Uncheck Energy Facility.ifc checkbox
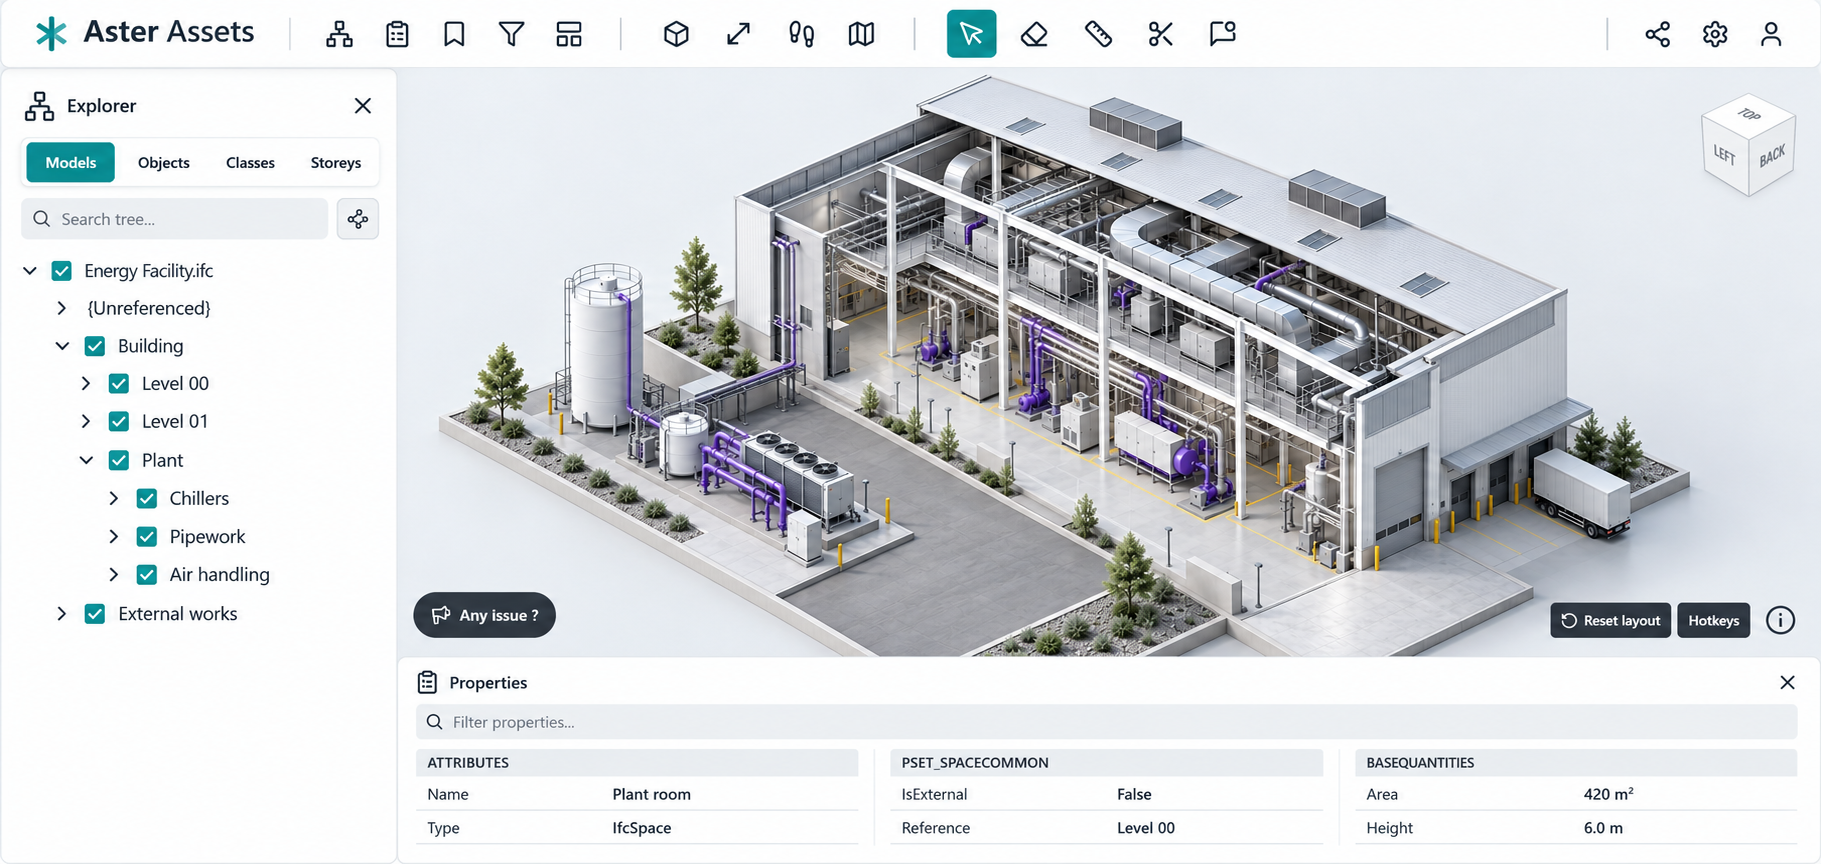 [62, 271]
